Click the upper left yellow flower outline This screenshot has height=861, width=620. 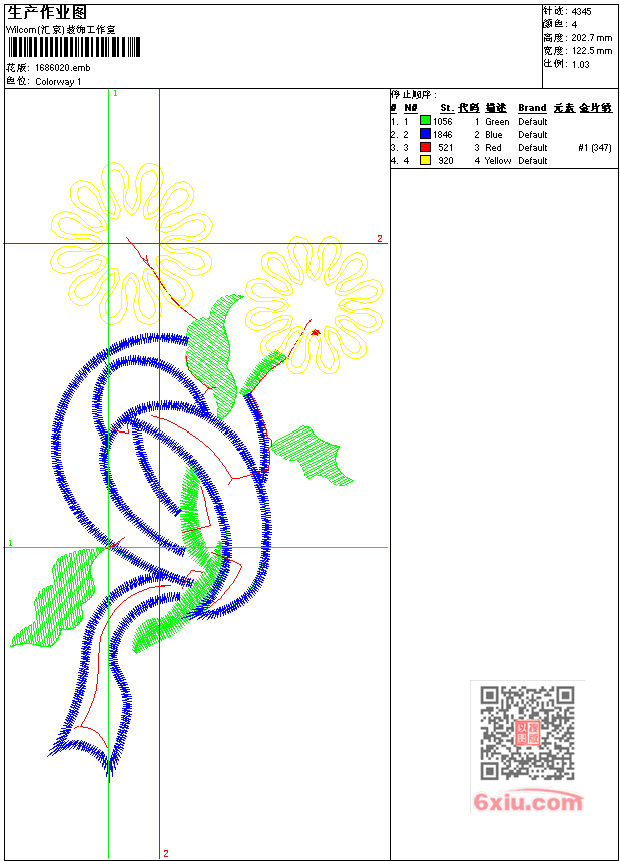[132, 243]
